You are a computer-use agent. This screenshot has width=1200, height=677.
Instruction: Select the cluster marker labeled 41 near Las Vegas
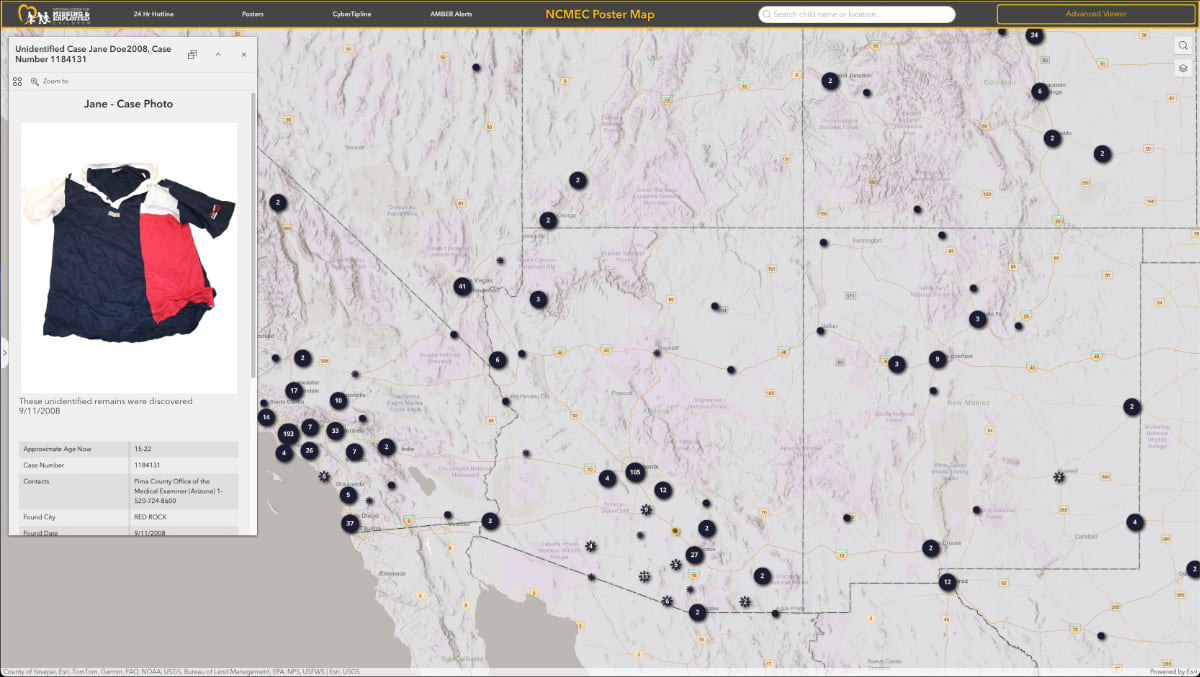(x=461, y=285)
